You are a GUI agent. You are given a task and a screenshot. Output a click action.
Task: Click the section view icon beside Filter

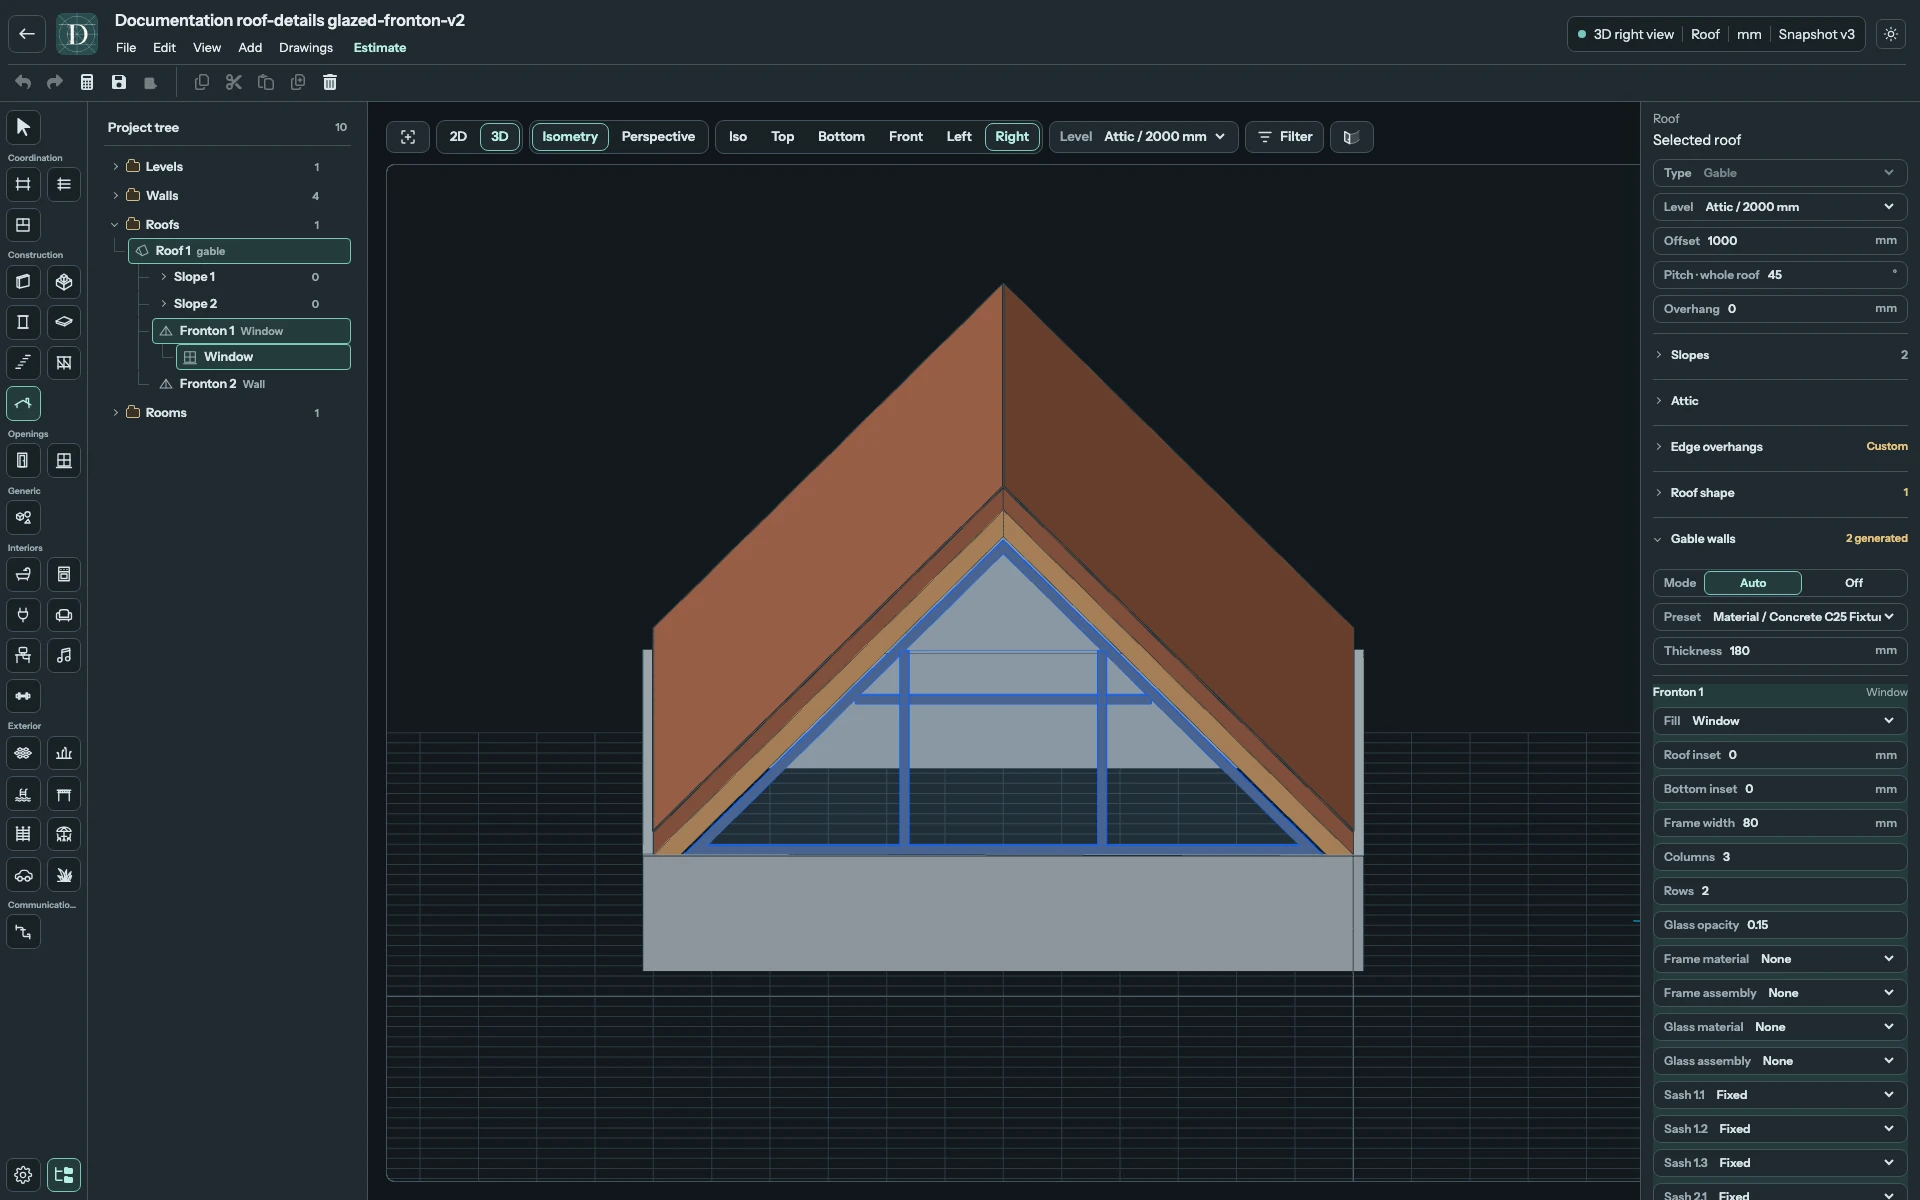(1351, 137)
